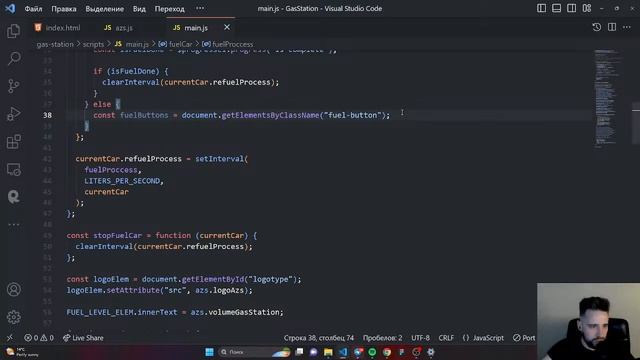Click FUEL_LEVEL_ELEM.innerText in code
The width and height of the screenshot is (640, 360).
[122, 312]
